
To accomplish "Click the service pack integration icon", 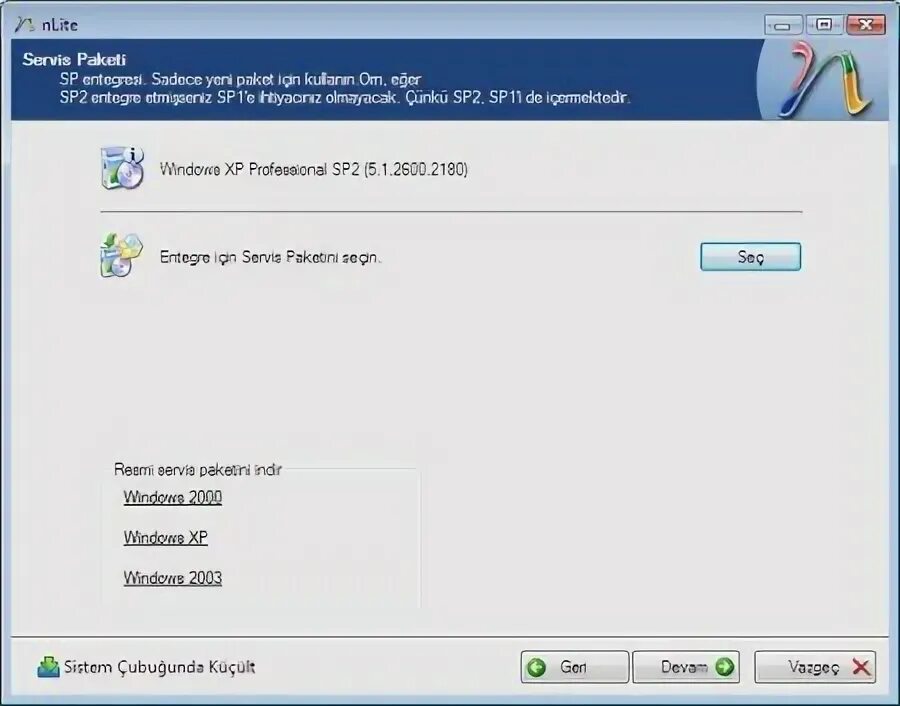I will [x=121, y=255].
